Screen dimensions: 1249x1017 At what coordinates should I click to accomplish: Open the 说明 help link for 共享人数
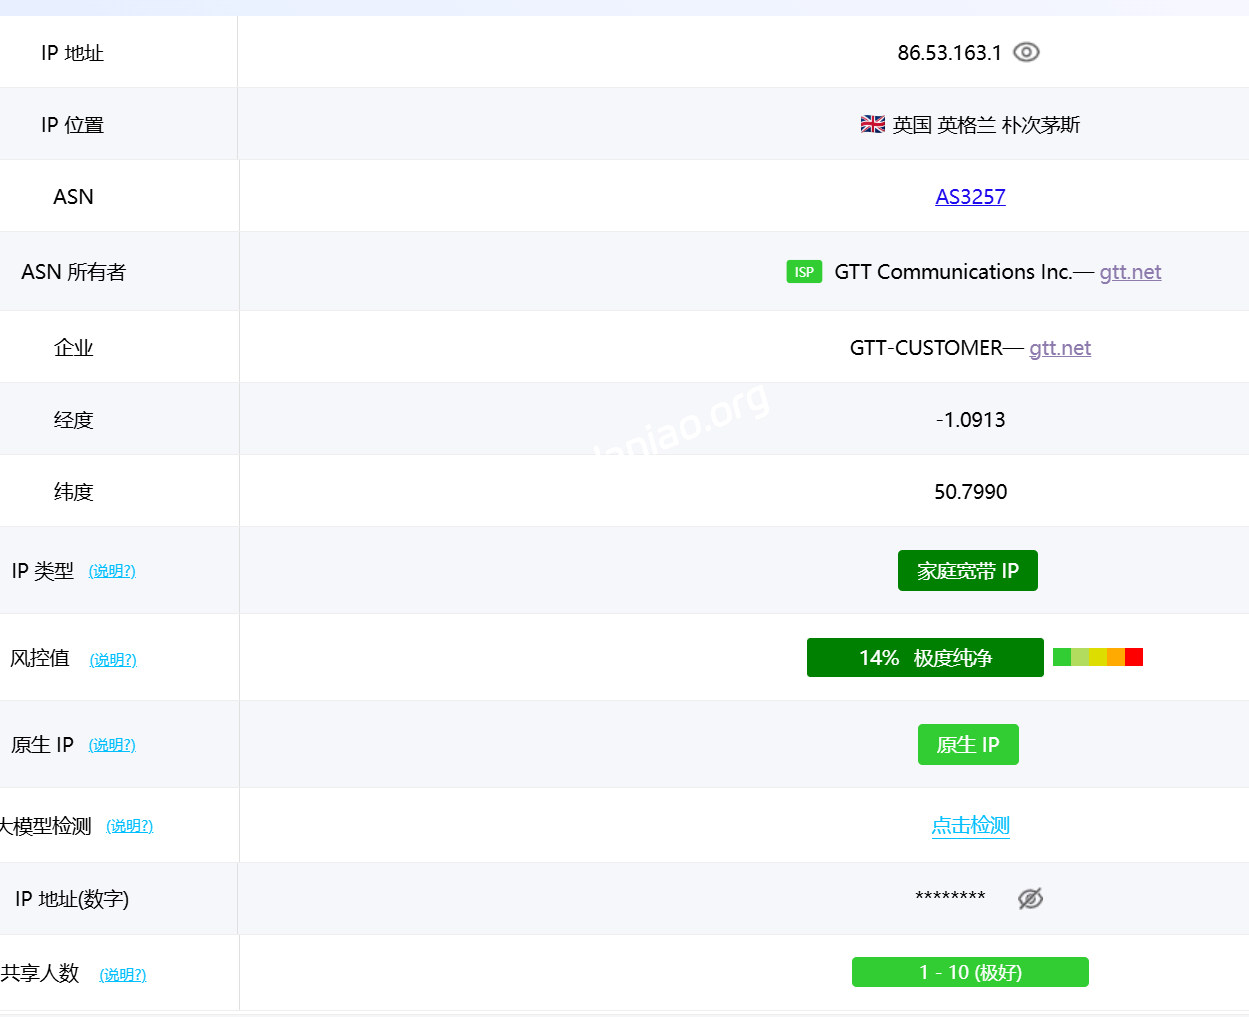123,975
